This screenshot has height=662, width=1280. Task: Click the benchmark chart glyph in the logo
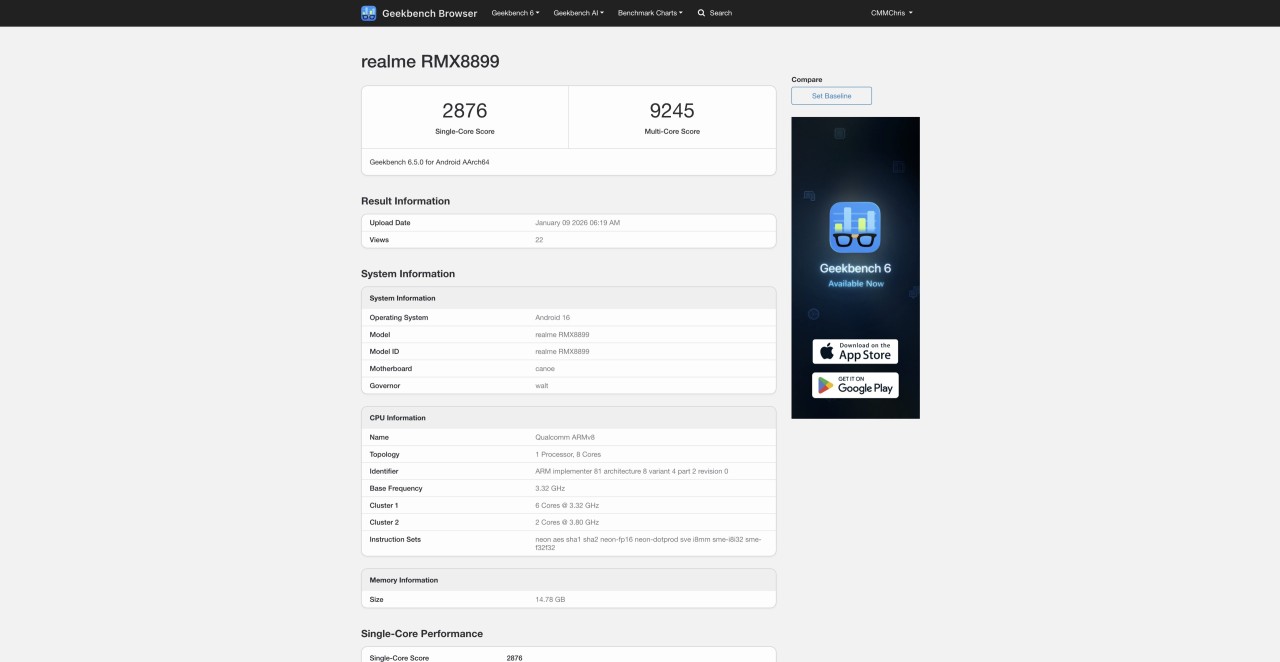(368, 12)
